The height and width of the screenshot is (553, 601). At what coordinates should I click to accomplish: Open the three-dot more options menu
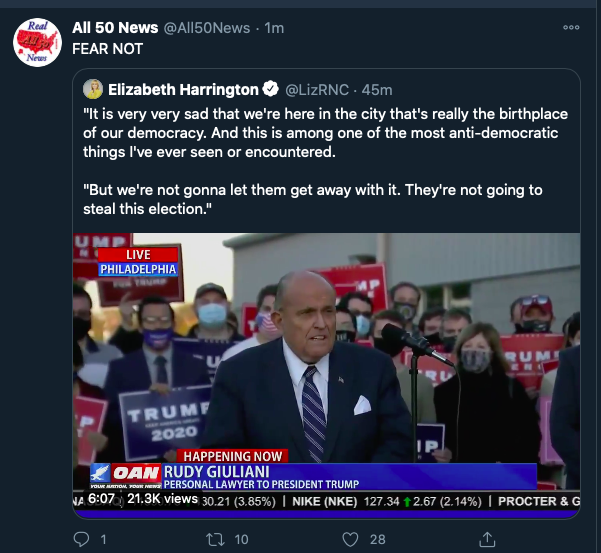(571, 27)
